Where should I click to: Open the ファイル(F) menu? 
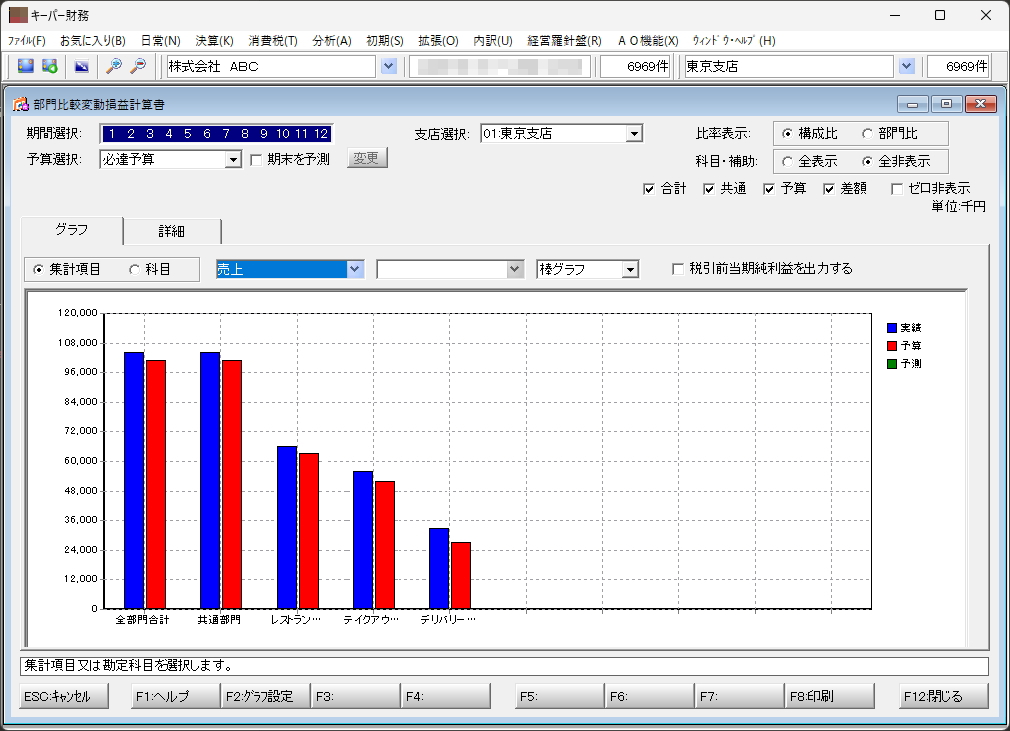[26, 41]
